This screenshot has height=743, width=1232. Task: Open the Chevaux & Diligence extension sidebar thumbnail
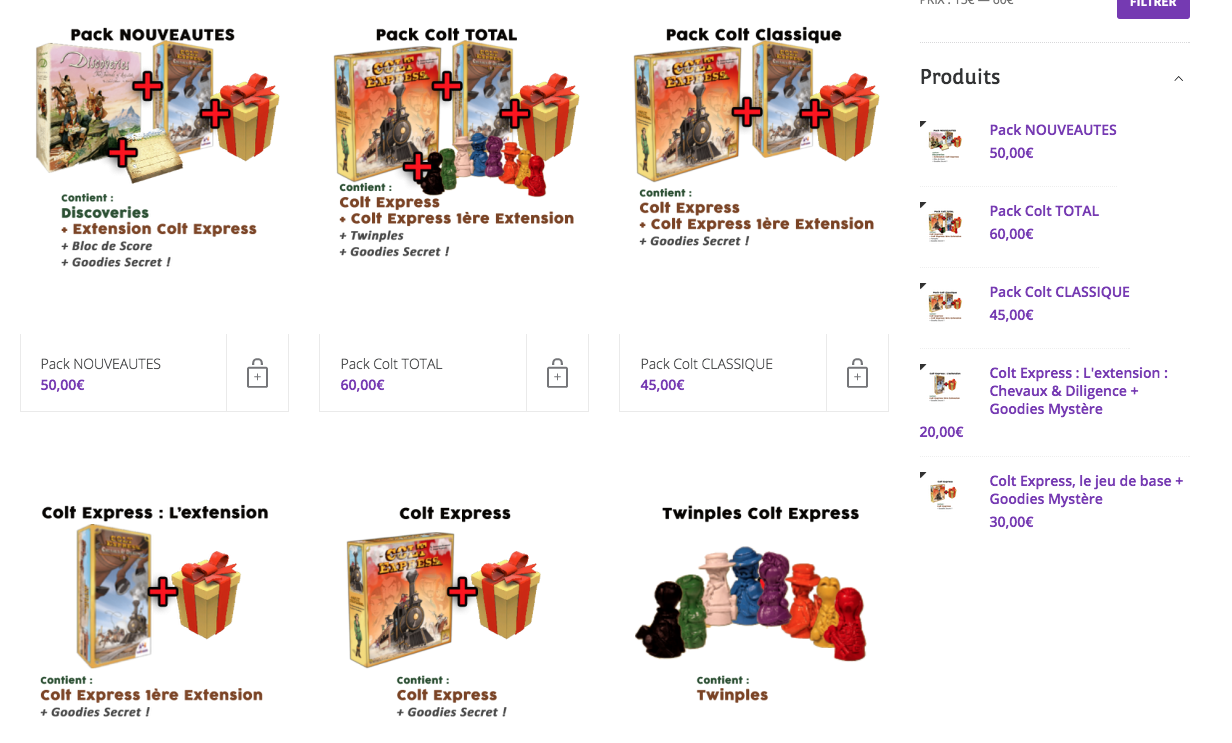[x=944, y=385]
